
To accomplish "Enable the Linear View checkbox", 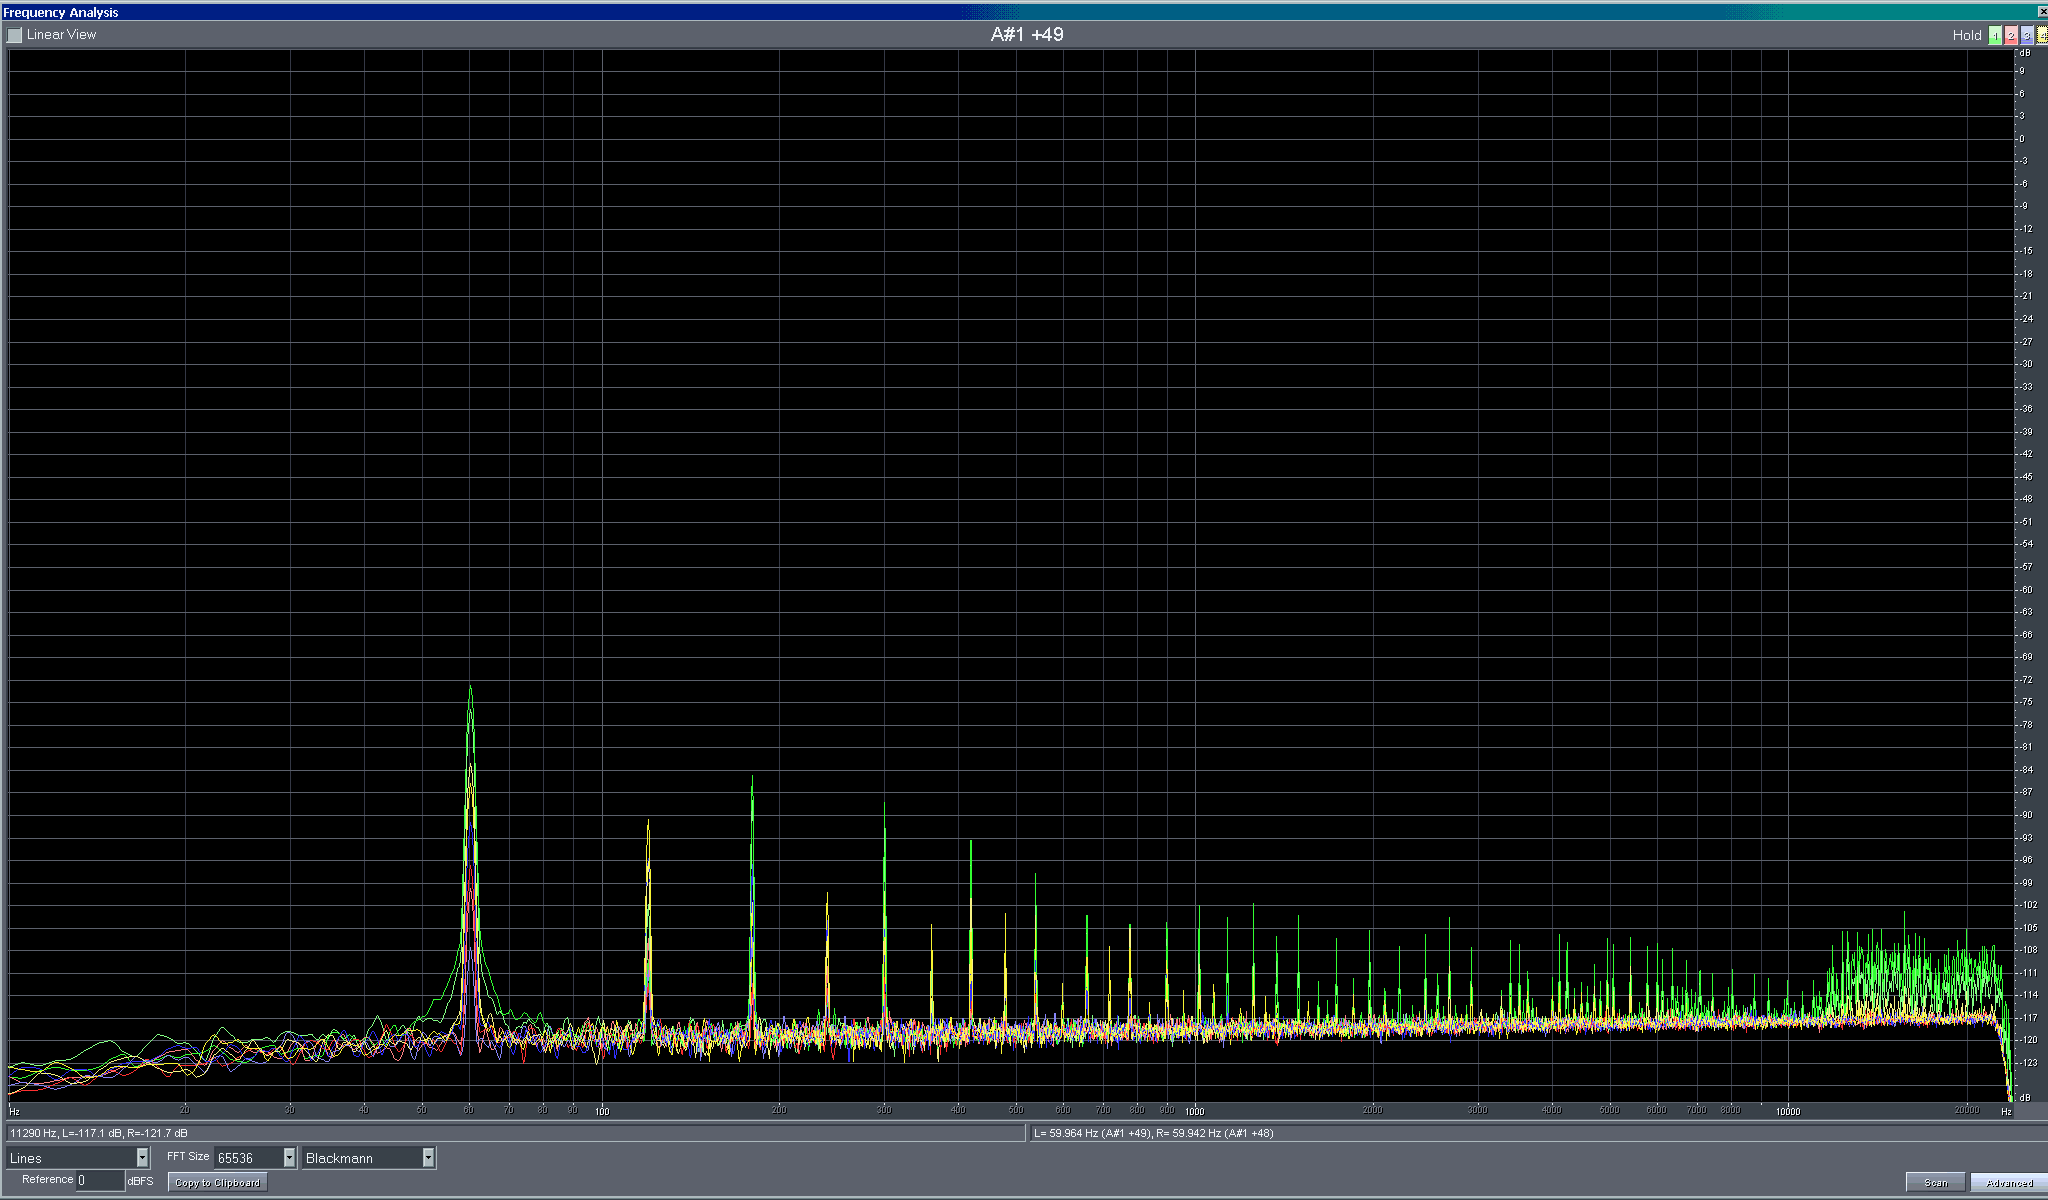I will pos(15,35).
